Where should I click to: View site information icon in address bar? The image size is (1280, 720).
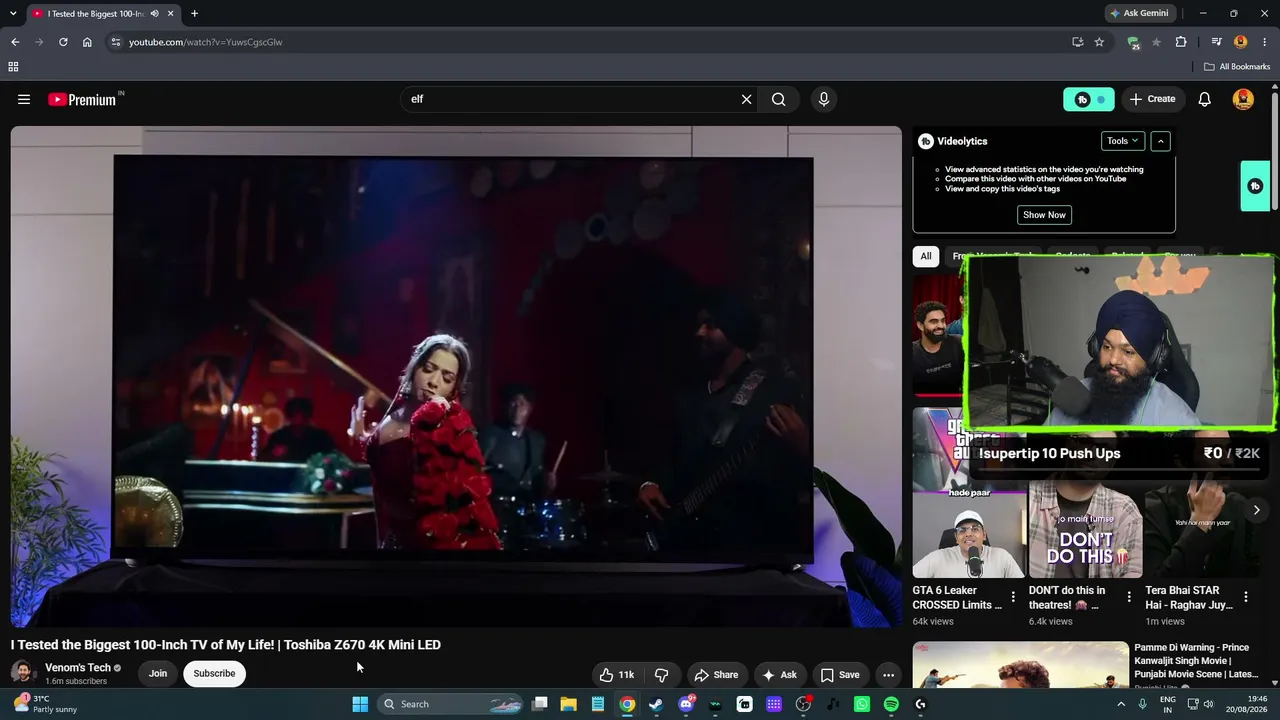(116, 42)
